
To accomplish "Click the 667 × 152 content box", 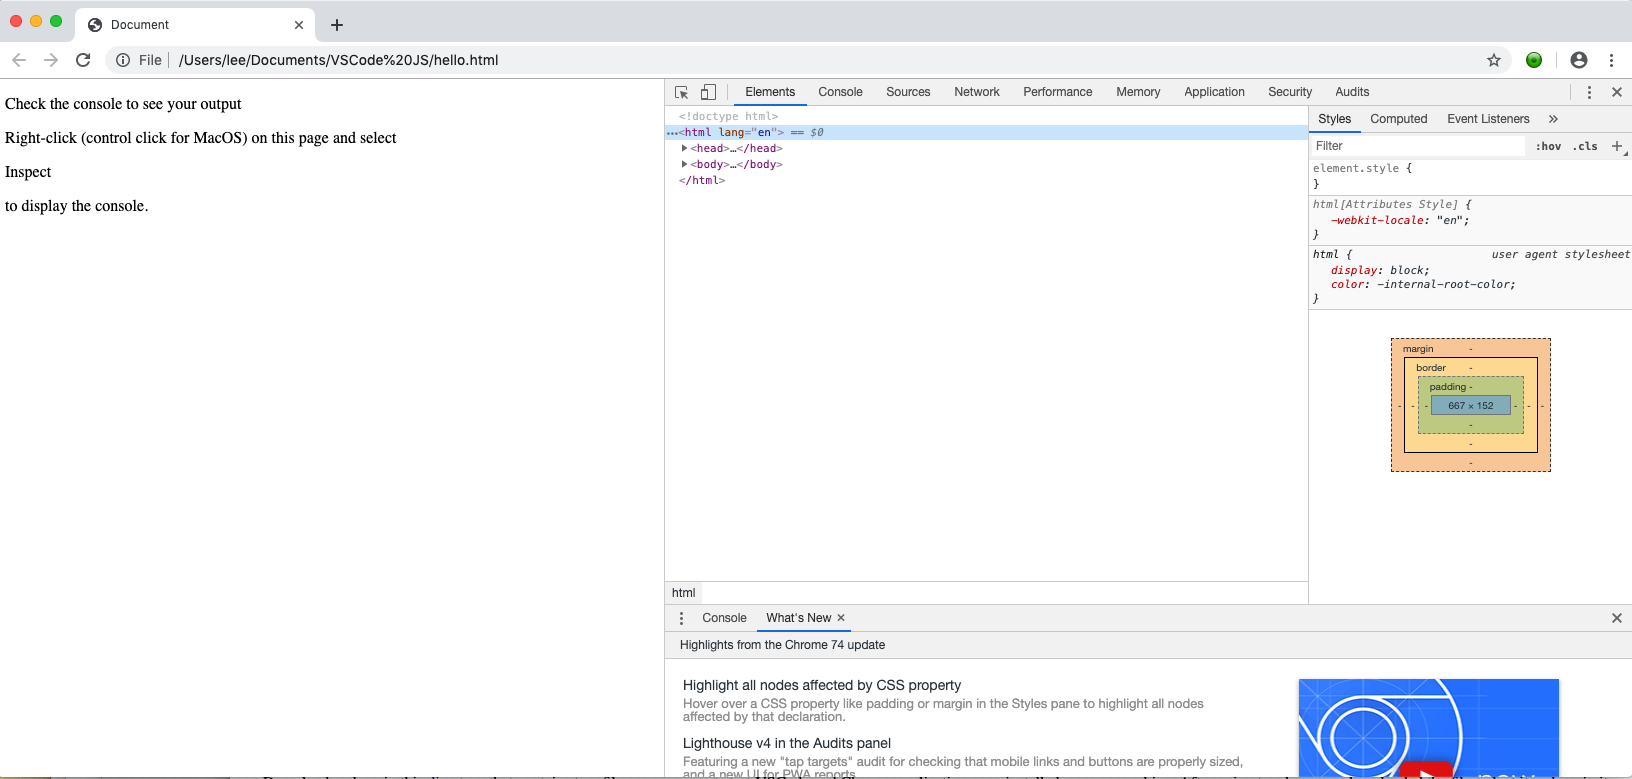I will [x=1471, y=405].
